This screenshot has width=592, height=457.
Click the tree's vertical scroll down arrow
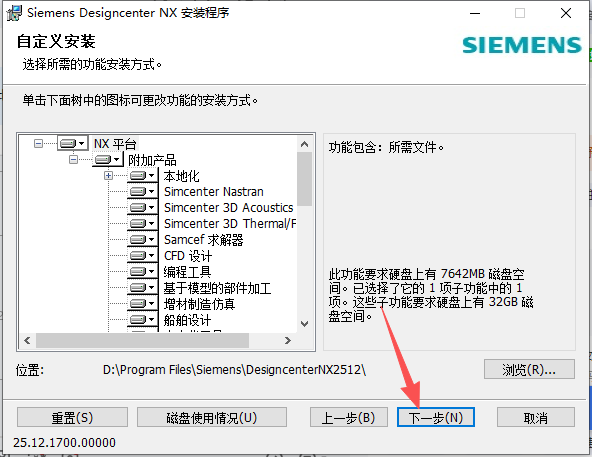304,324
